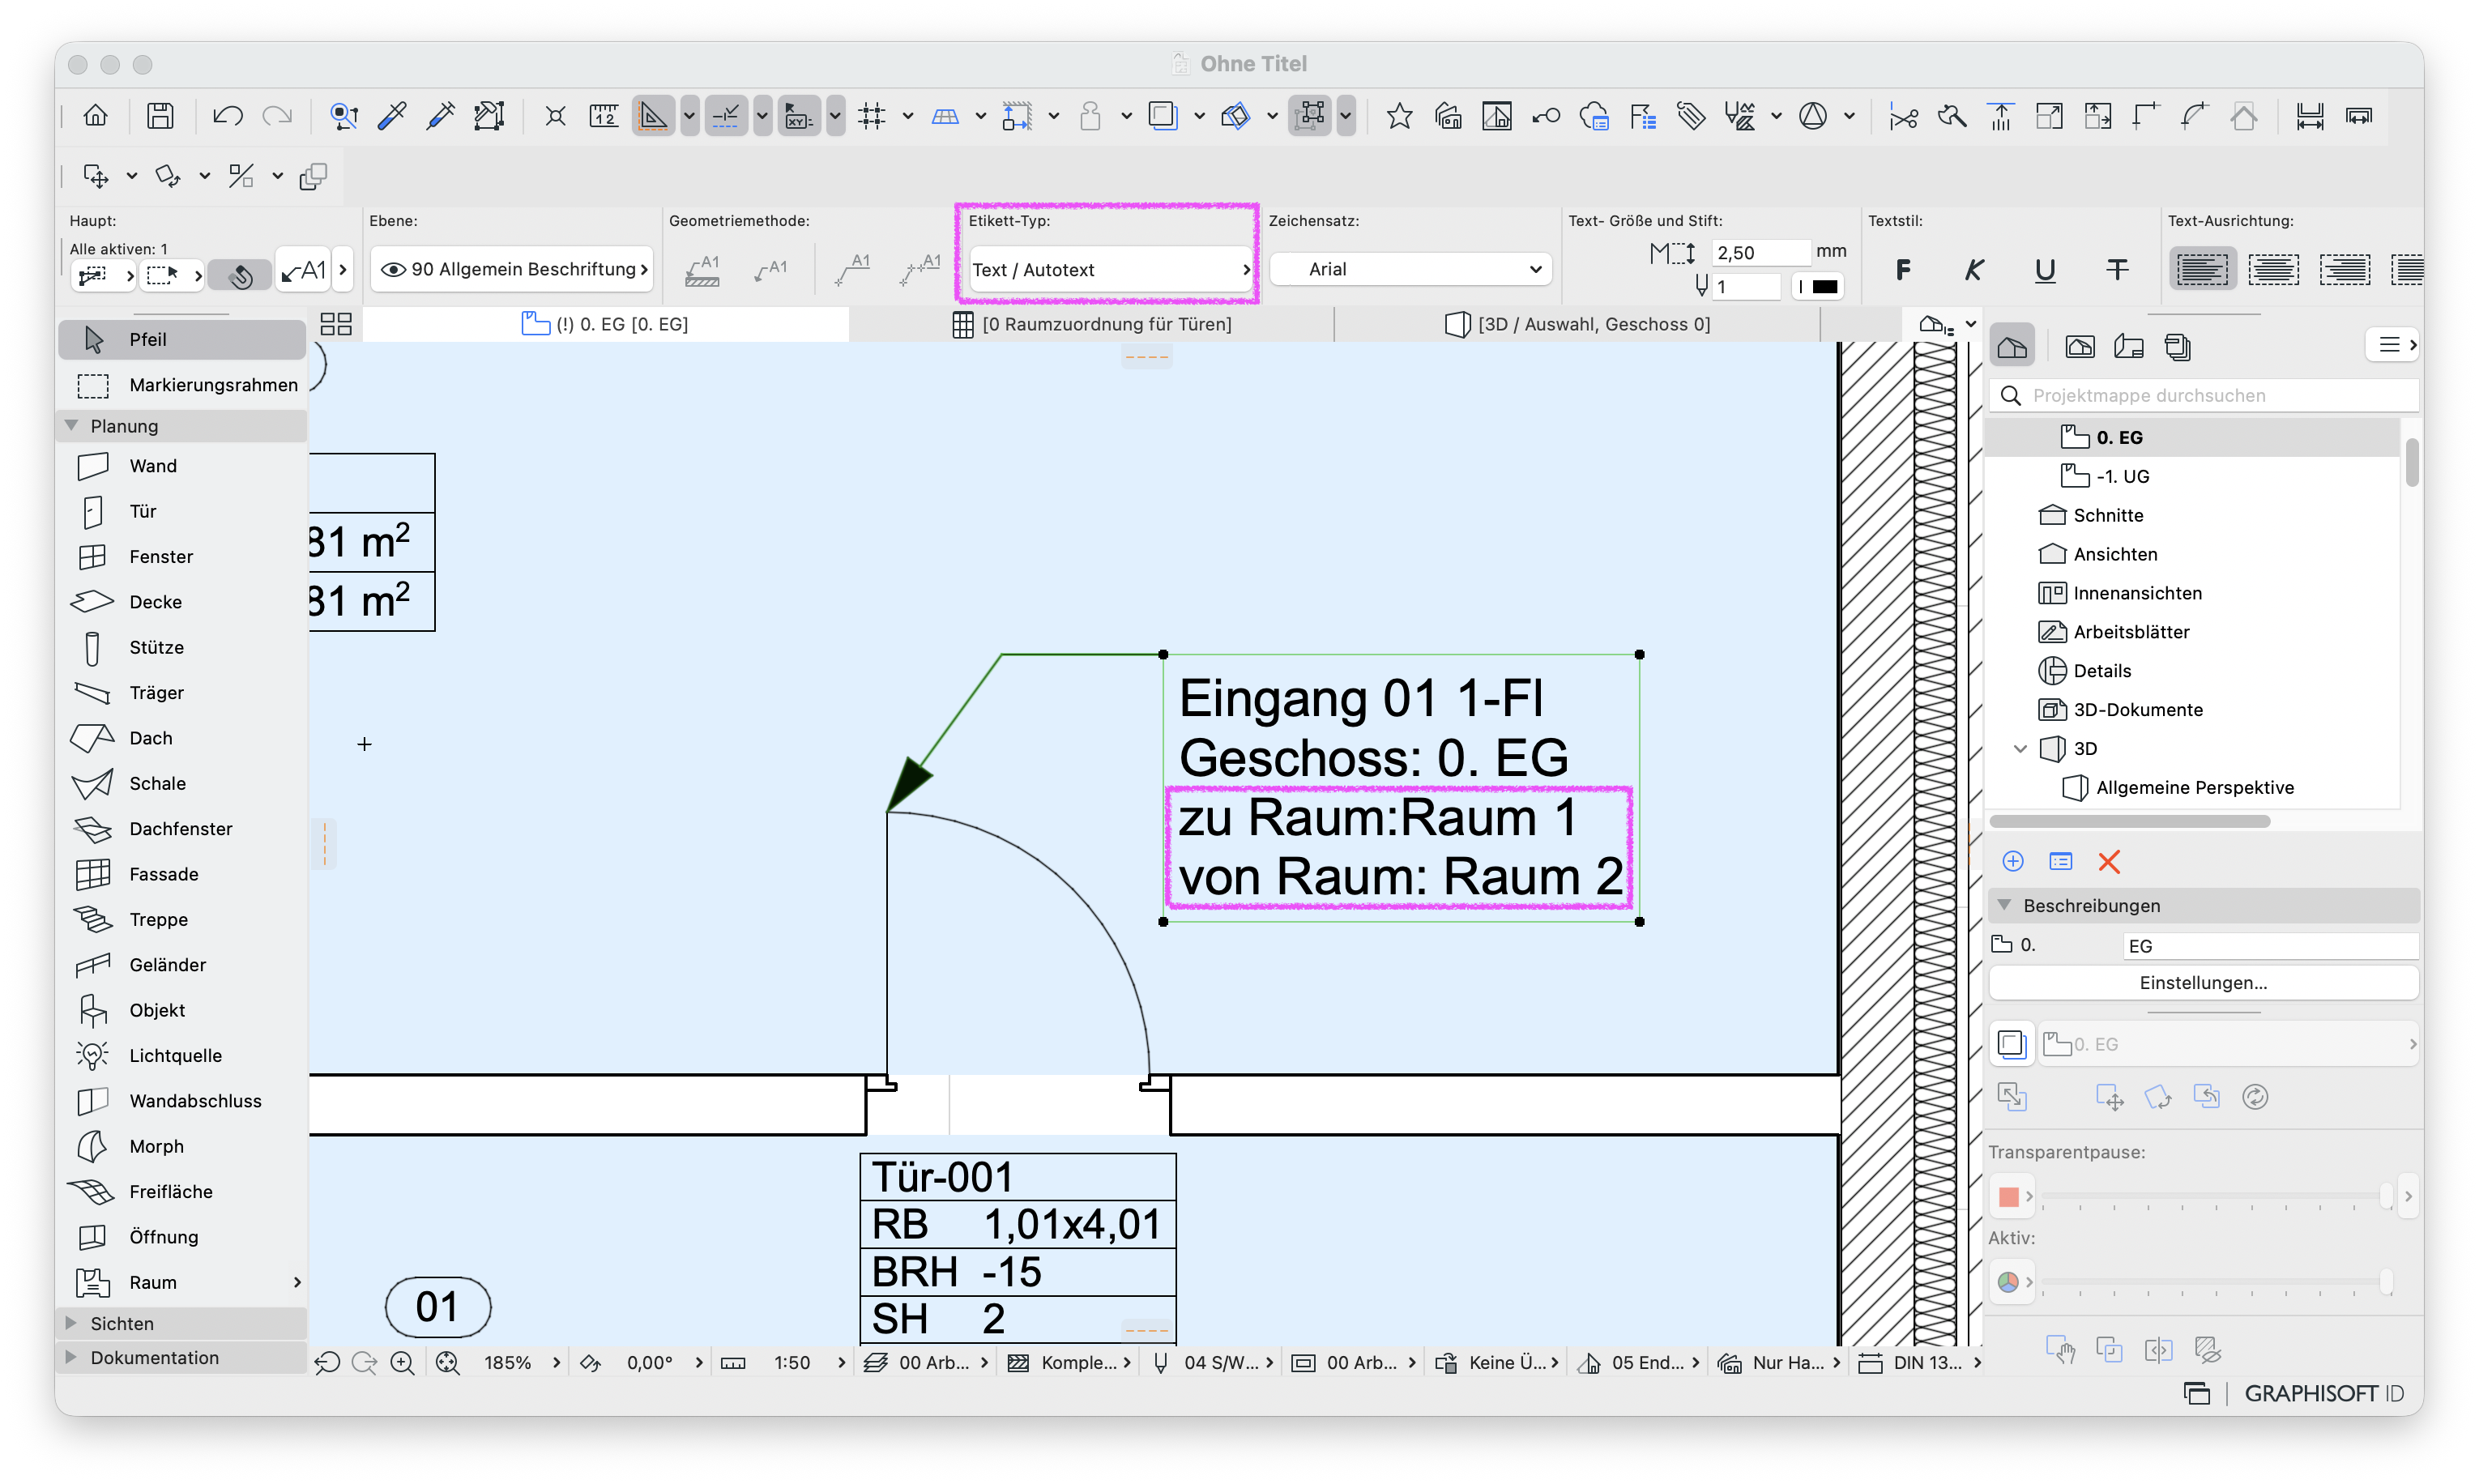Screen dimensions: 2479x1484
Task: Click the red delete X icon
Action: tap(2108, 862)
